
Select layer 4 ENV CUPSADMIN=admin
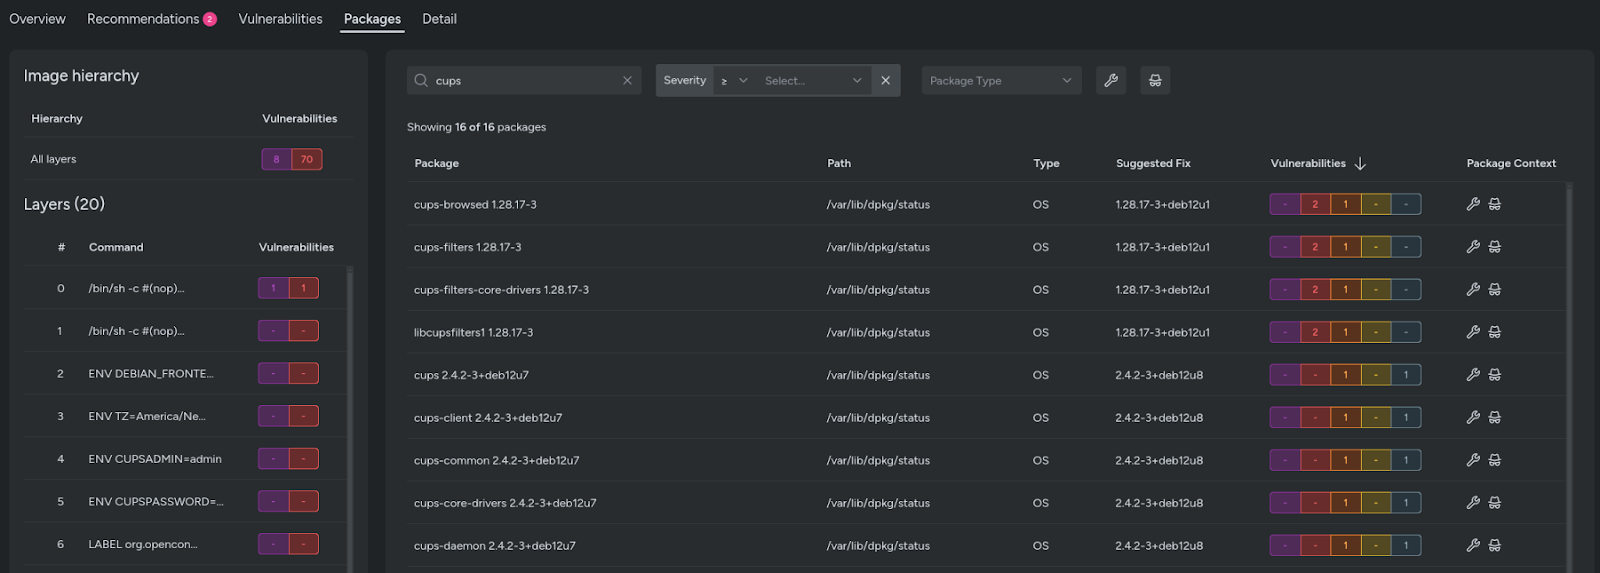[185, 459]
